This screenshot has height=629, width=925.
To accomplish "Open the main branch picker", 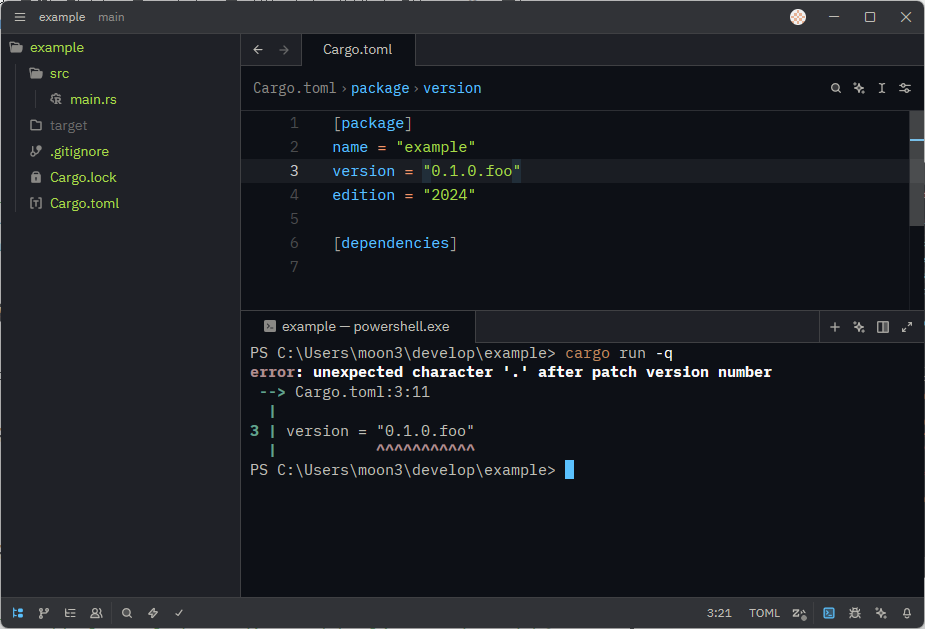I will tap(111, 17).
